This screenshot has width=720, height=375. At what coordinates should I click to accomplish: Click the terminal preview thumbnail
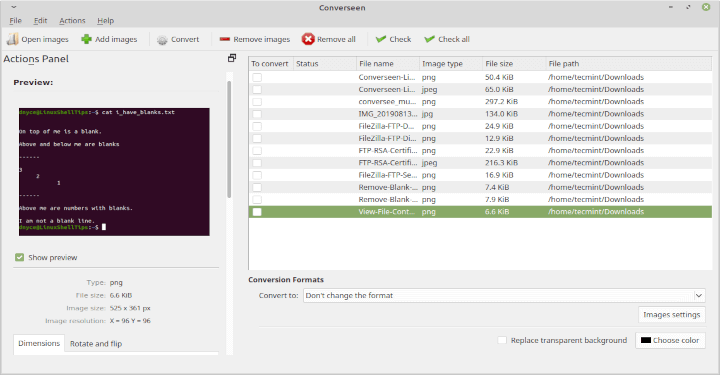[x=114, y=172]
